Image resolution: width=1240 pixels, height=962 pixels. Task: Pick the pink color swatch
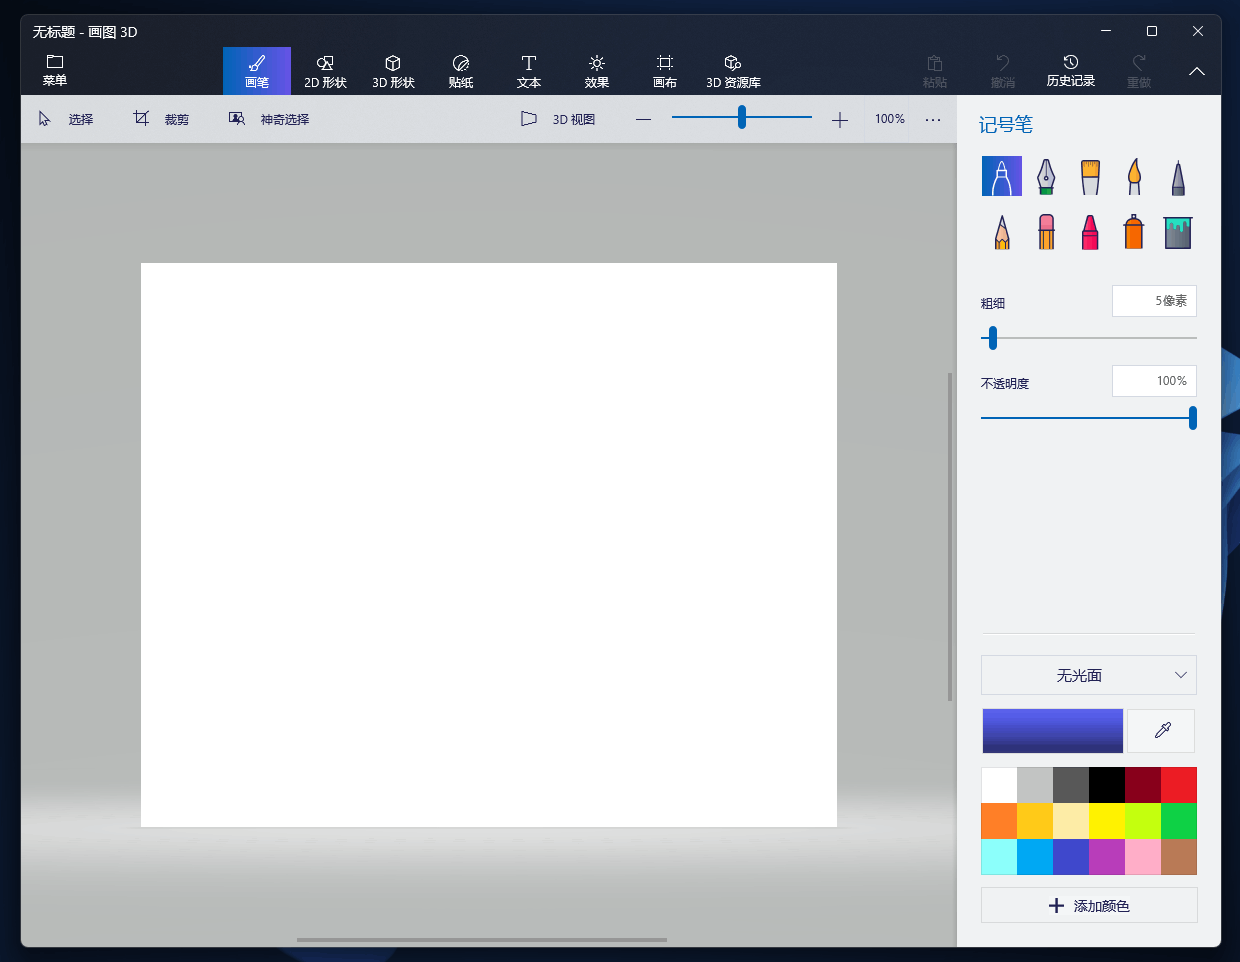tap(1143, 857)
